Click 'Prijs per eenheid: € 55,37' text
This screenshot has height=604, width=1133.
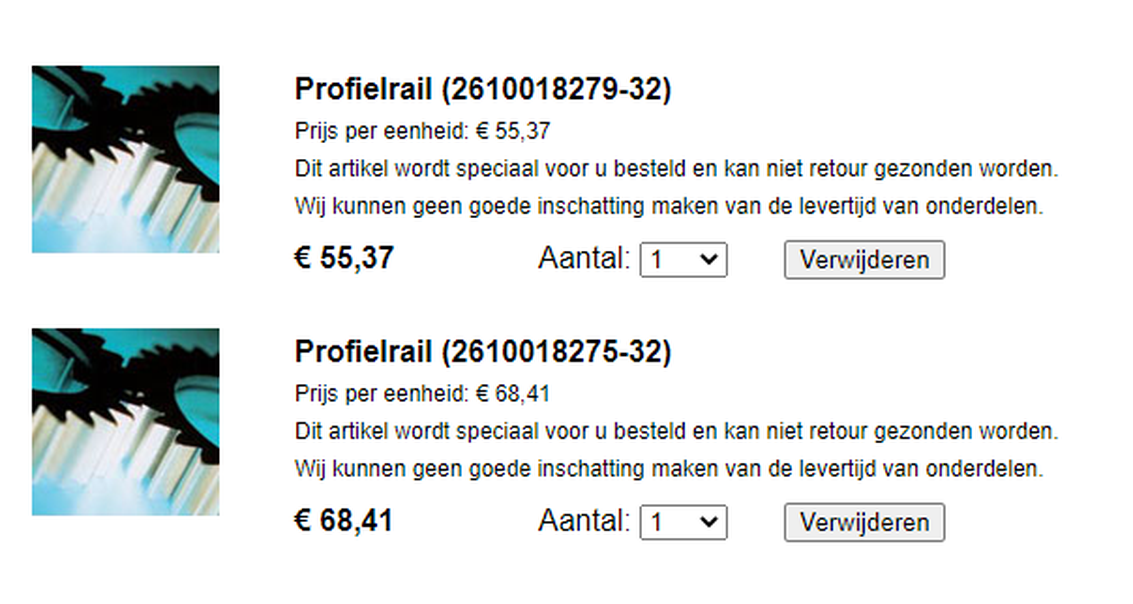[x=423, y=131]
